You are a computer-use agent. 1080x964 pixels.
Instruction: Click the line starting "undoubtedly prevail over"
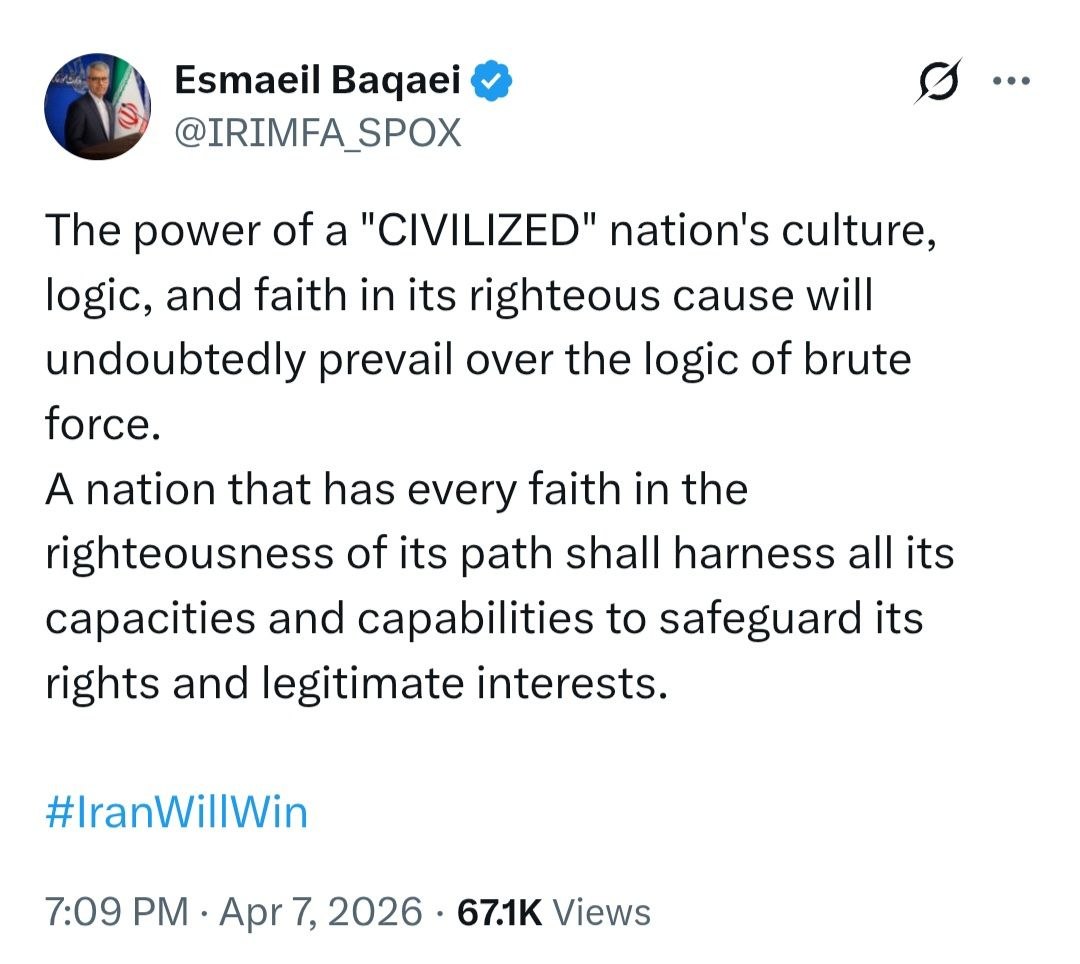pos(478,360)
